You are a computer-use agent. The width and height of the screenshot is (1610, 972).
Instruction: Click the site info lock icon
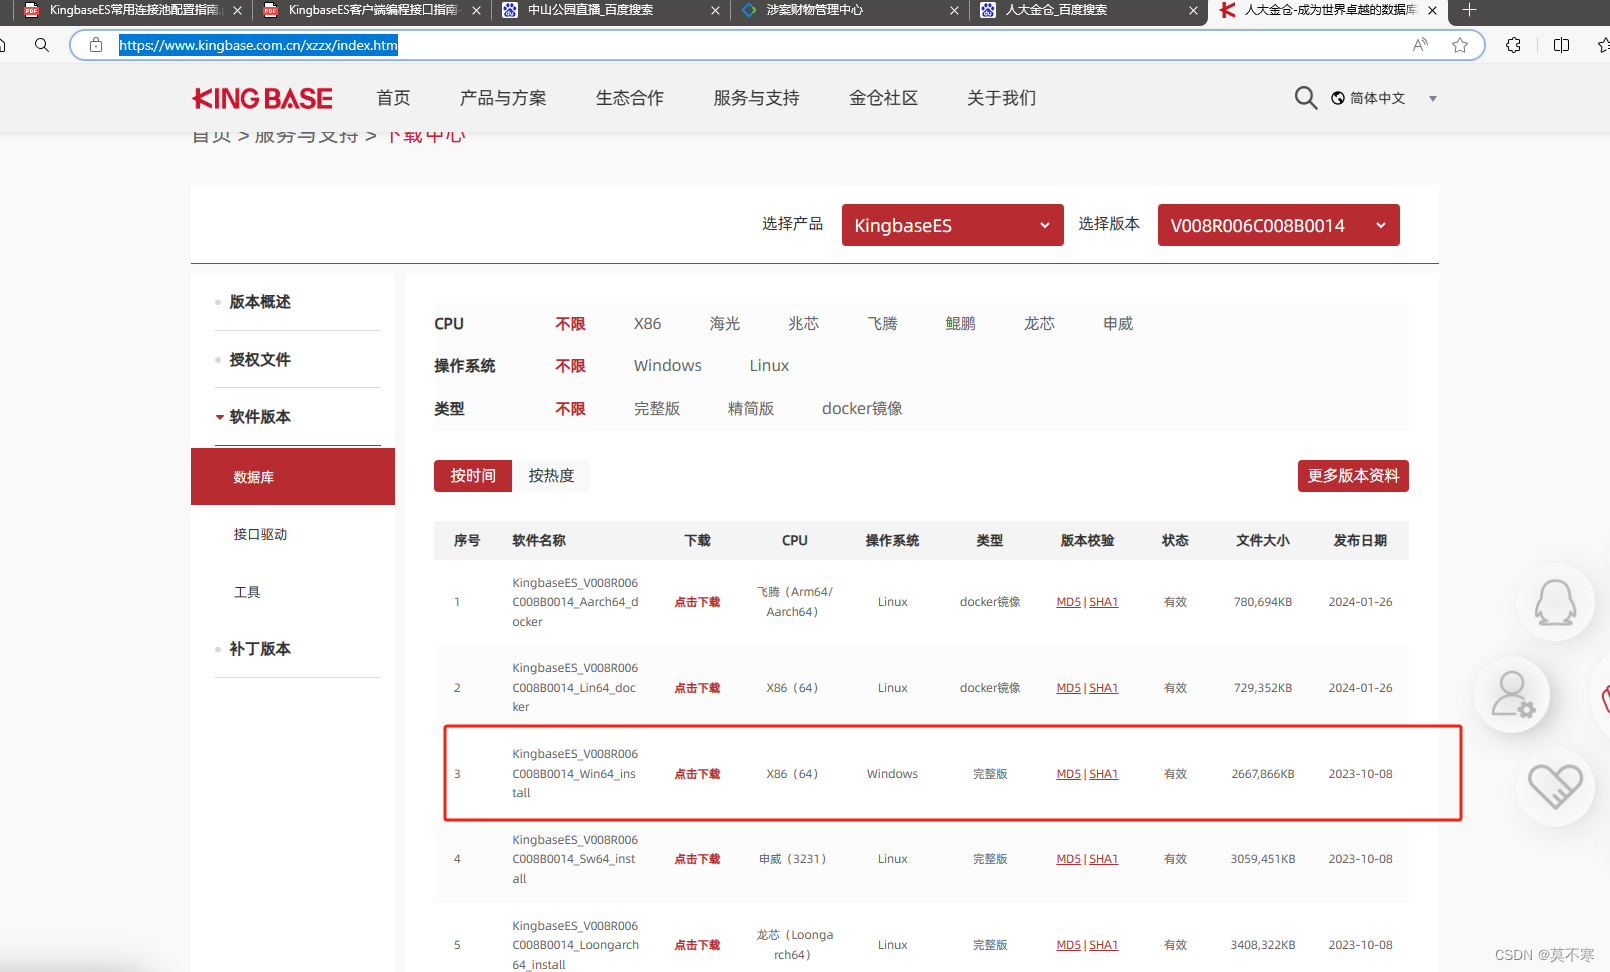click(x=96, y=45)
